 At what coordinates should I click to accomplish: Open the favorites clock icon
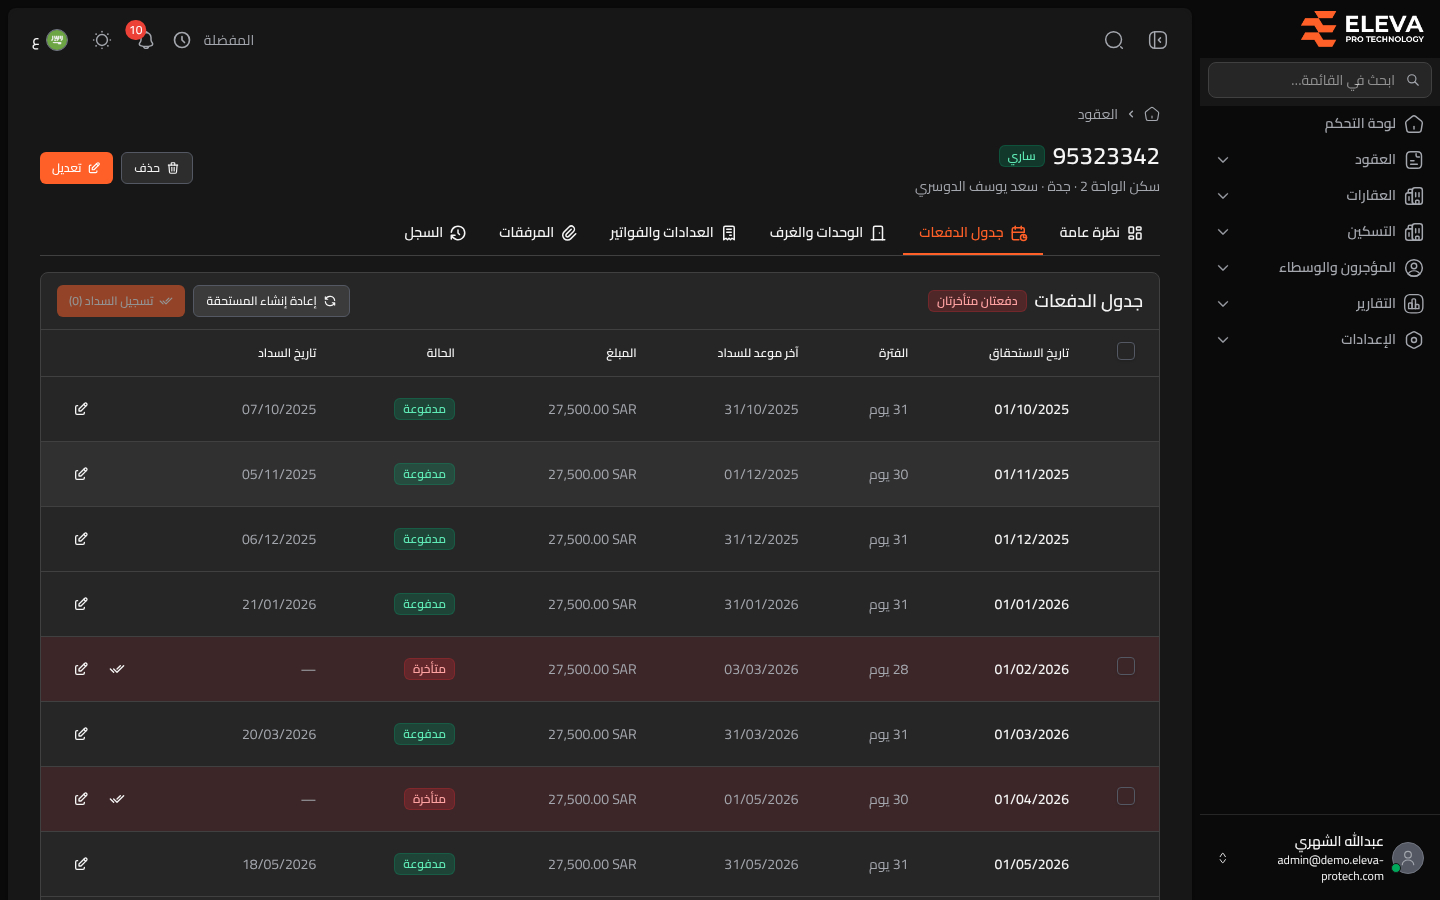coord(182,40)
